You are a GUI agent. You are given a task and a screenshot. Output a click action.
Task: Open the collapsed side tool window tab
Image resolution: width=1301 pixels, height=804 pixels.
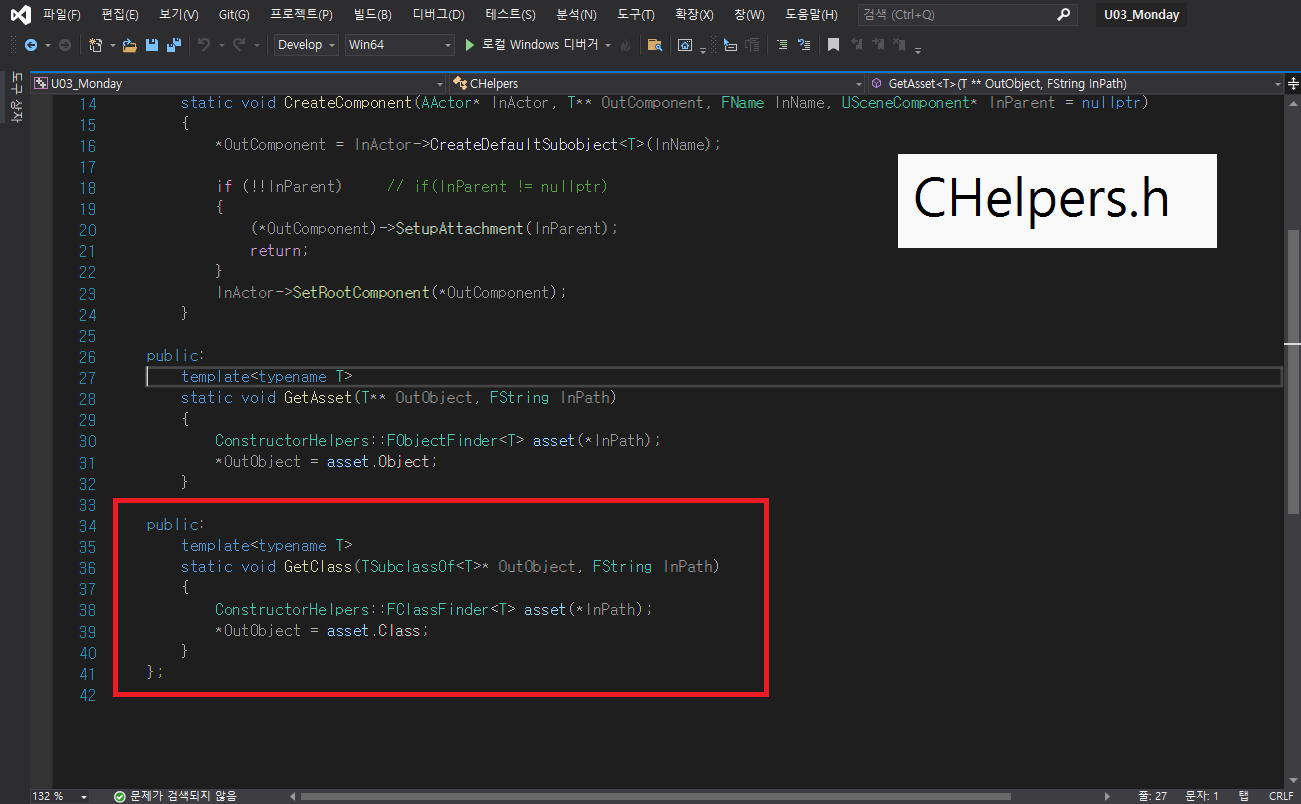pos(15,98)
